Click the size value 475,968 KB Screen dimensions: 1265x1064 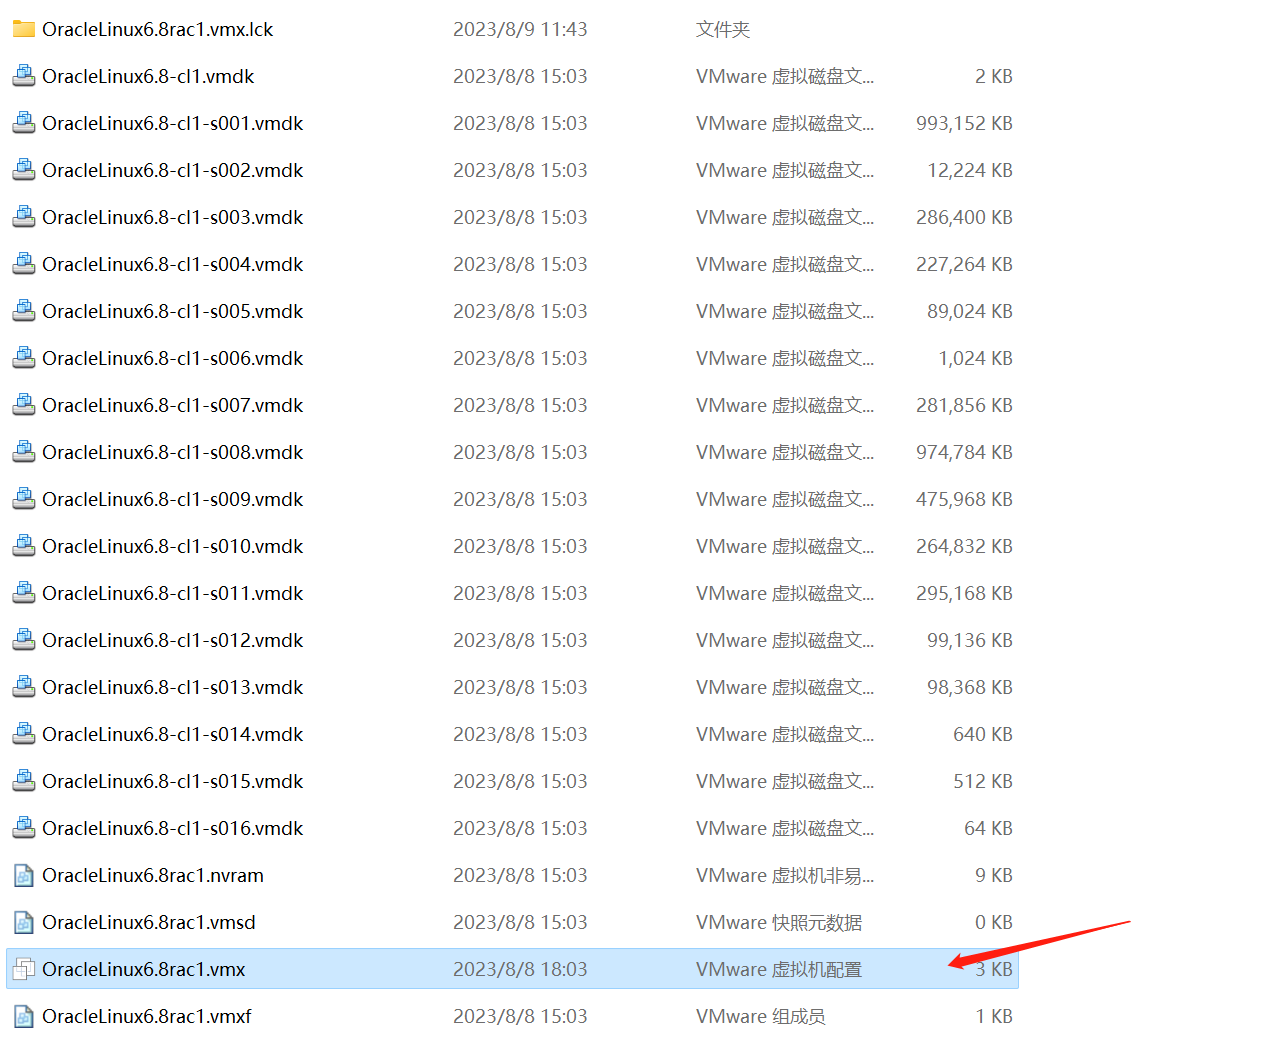pos(964,499)
